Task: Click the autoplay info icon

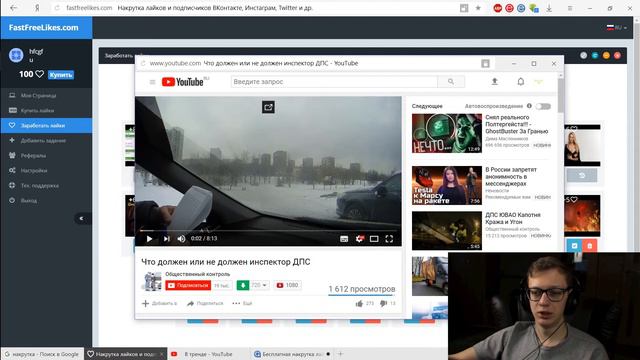Action: coord(529,106)
